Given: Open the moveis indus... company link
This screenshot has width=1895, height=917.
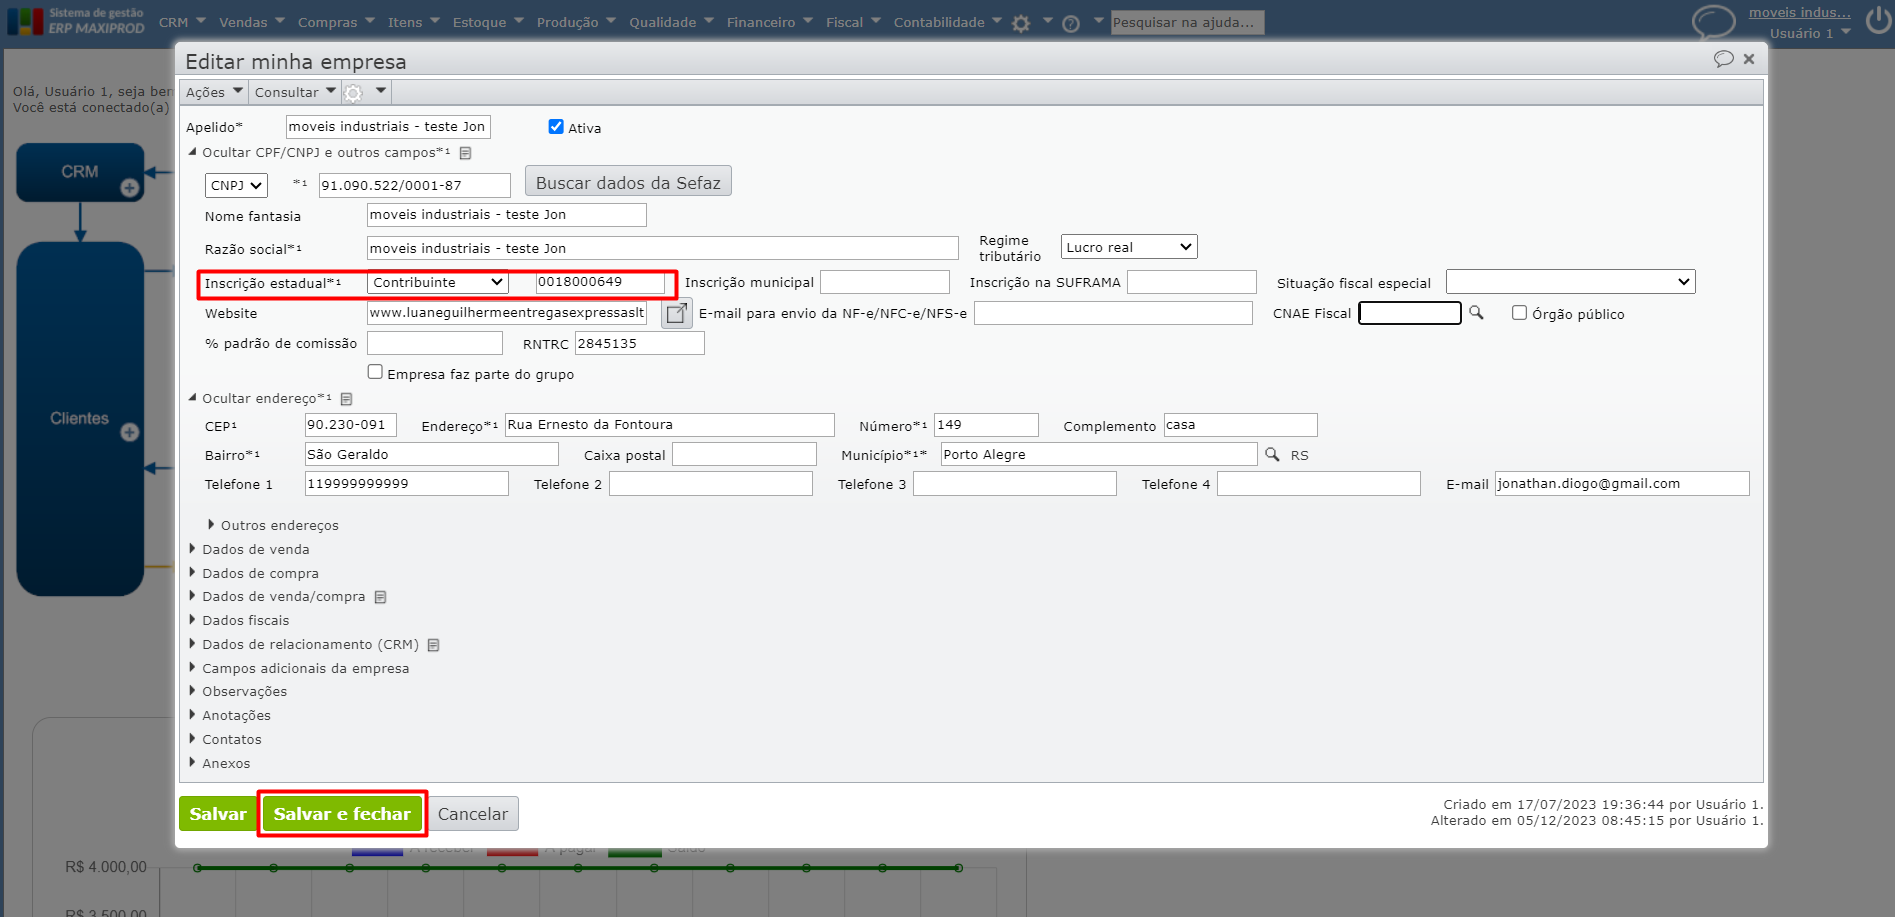Looking at the screenshot, I should pos(1799,13).
